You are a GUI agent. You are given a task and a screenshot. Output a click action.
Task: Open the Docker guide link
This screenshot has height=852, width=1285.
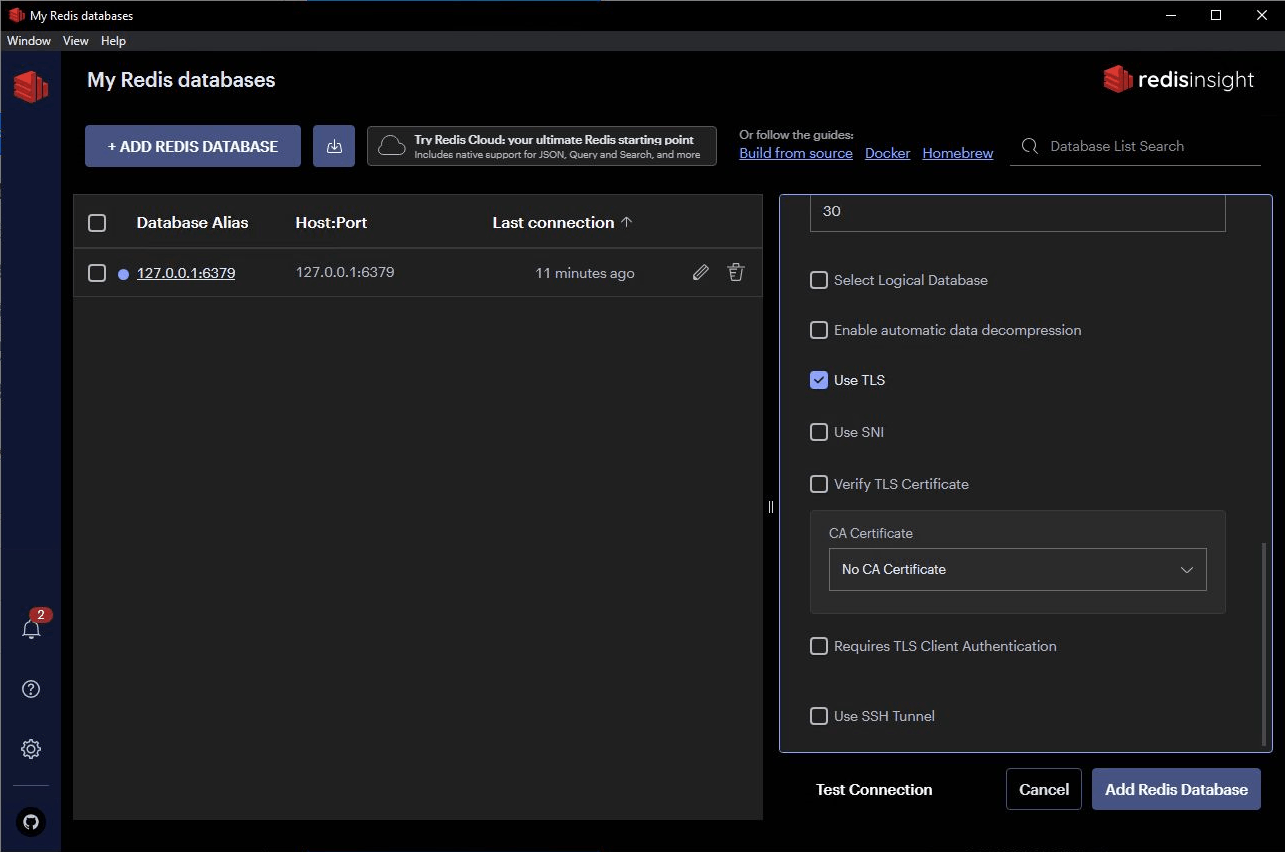888,153
